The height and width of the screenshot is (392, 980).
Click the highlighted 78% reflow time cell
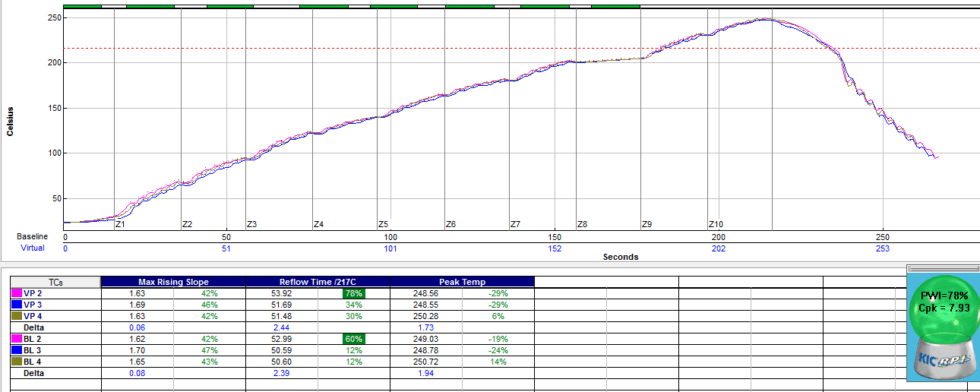point(353,293)
